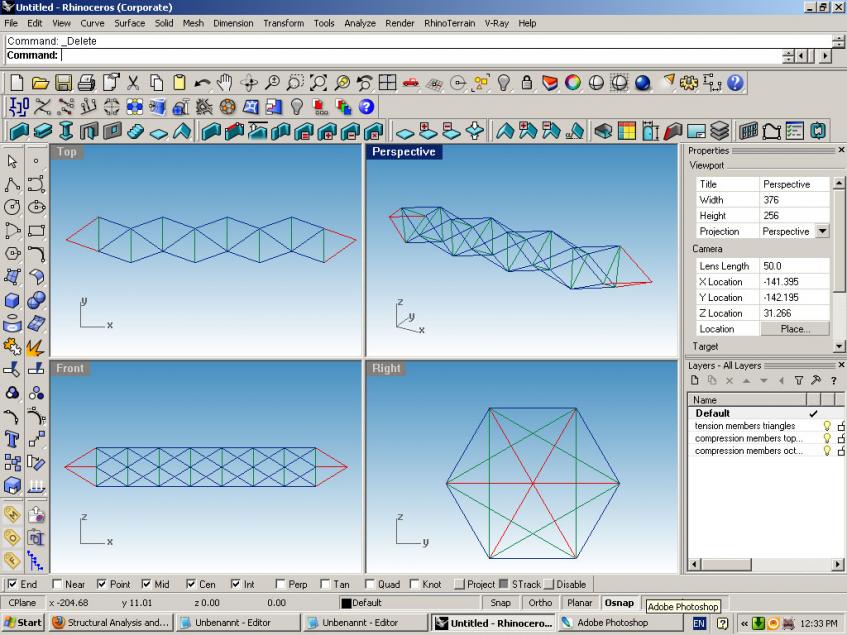Save the model with the floppy disk icon
847x635 pixels.
[x=63, y=83]
